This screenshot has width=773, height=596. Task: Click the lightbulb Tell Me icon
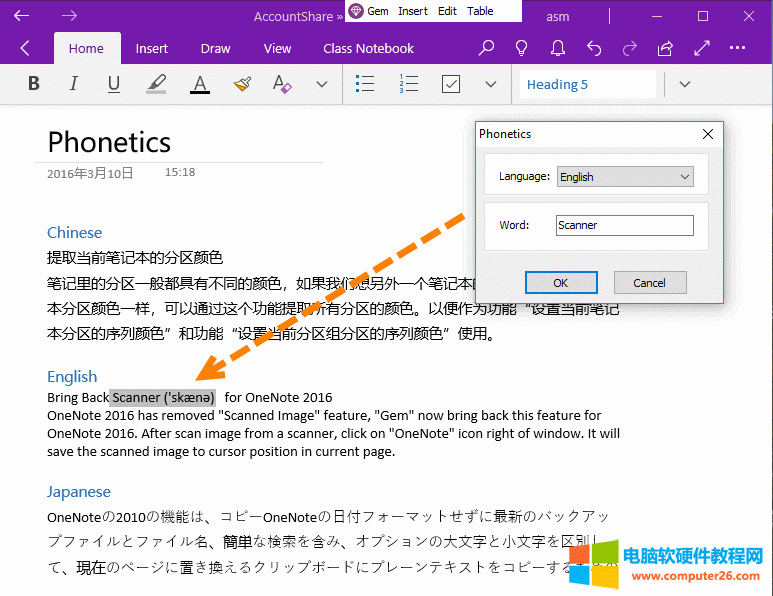[x=521, y=48]
